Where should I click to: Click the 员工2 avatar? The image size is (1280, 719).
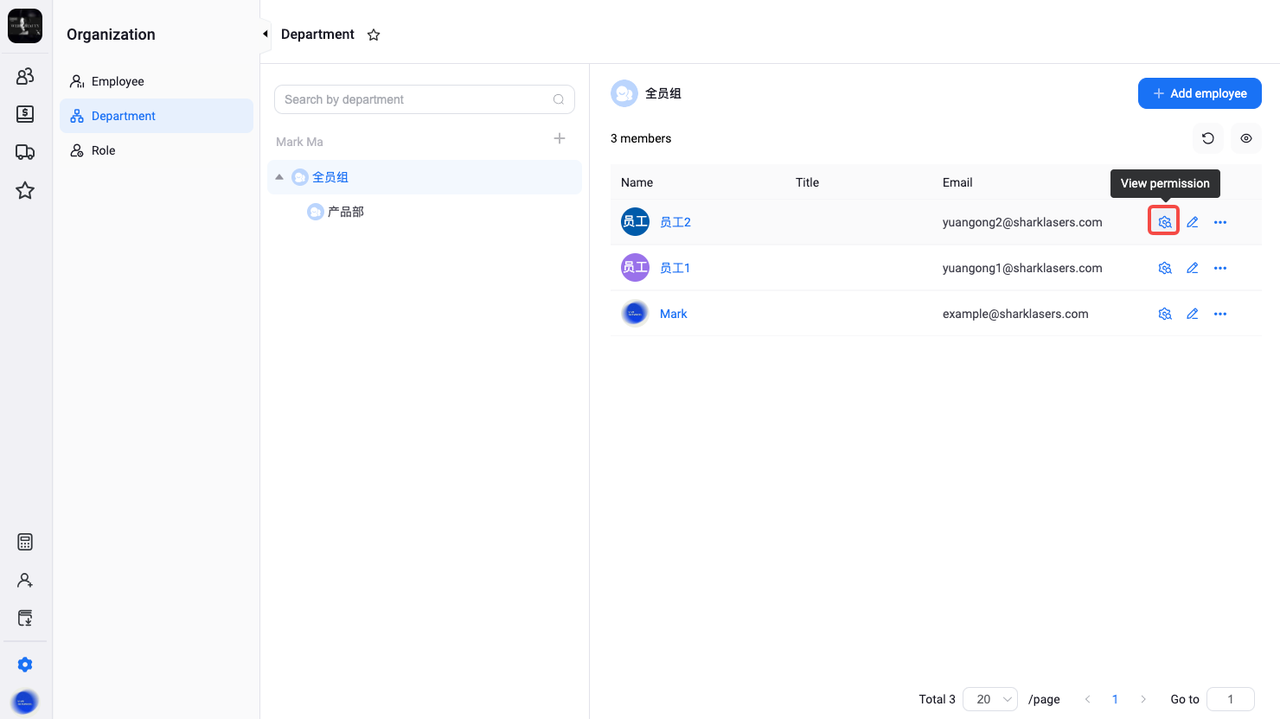[635, 222]
